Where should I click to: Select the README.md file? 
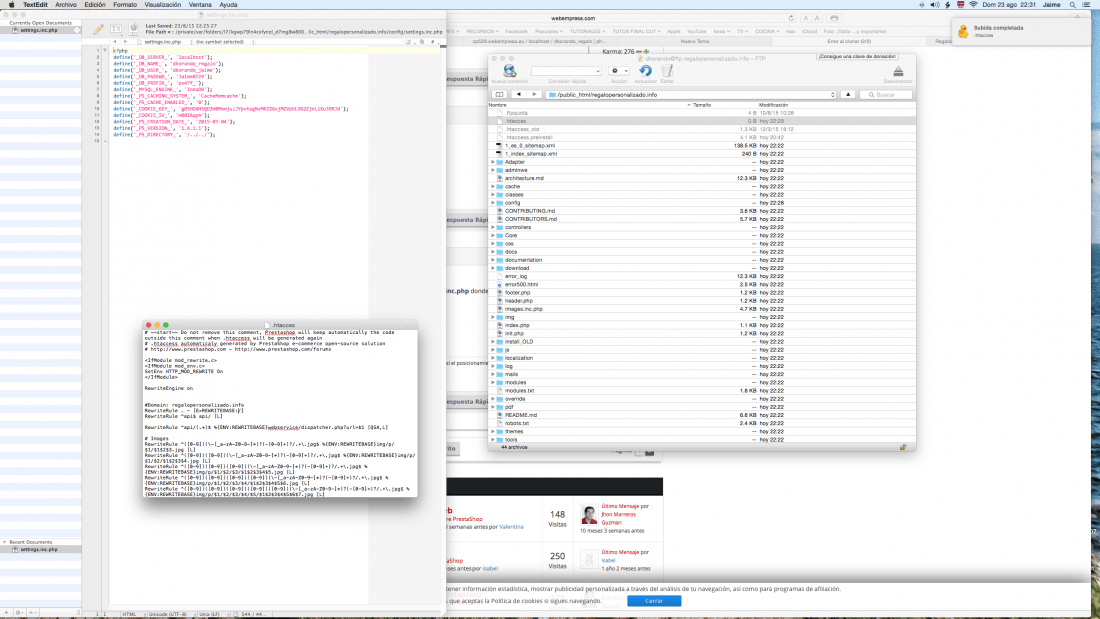521,415
